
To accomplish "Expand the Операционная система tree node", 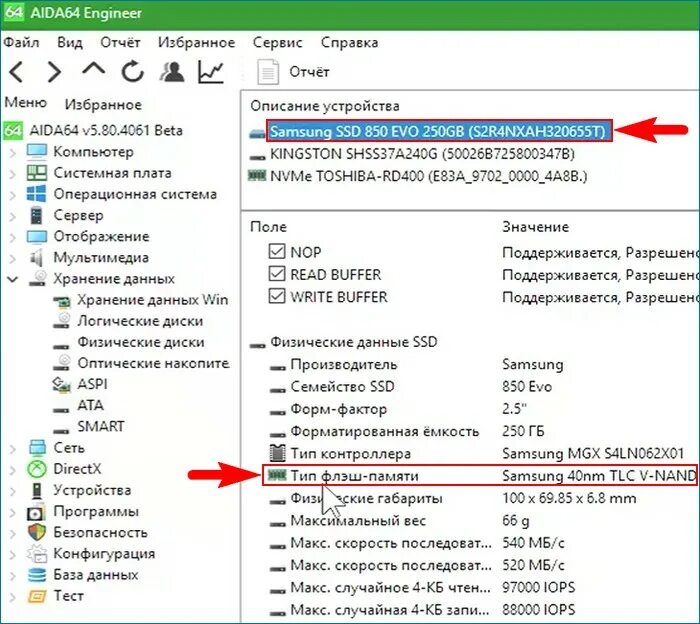I will pos(13,195).
